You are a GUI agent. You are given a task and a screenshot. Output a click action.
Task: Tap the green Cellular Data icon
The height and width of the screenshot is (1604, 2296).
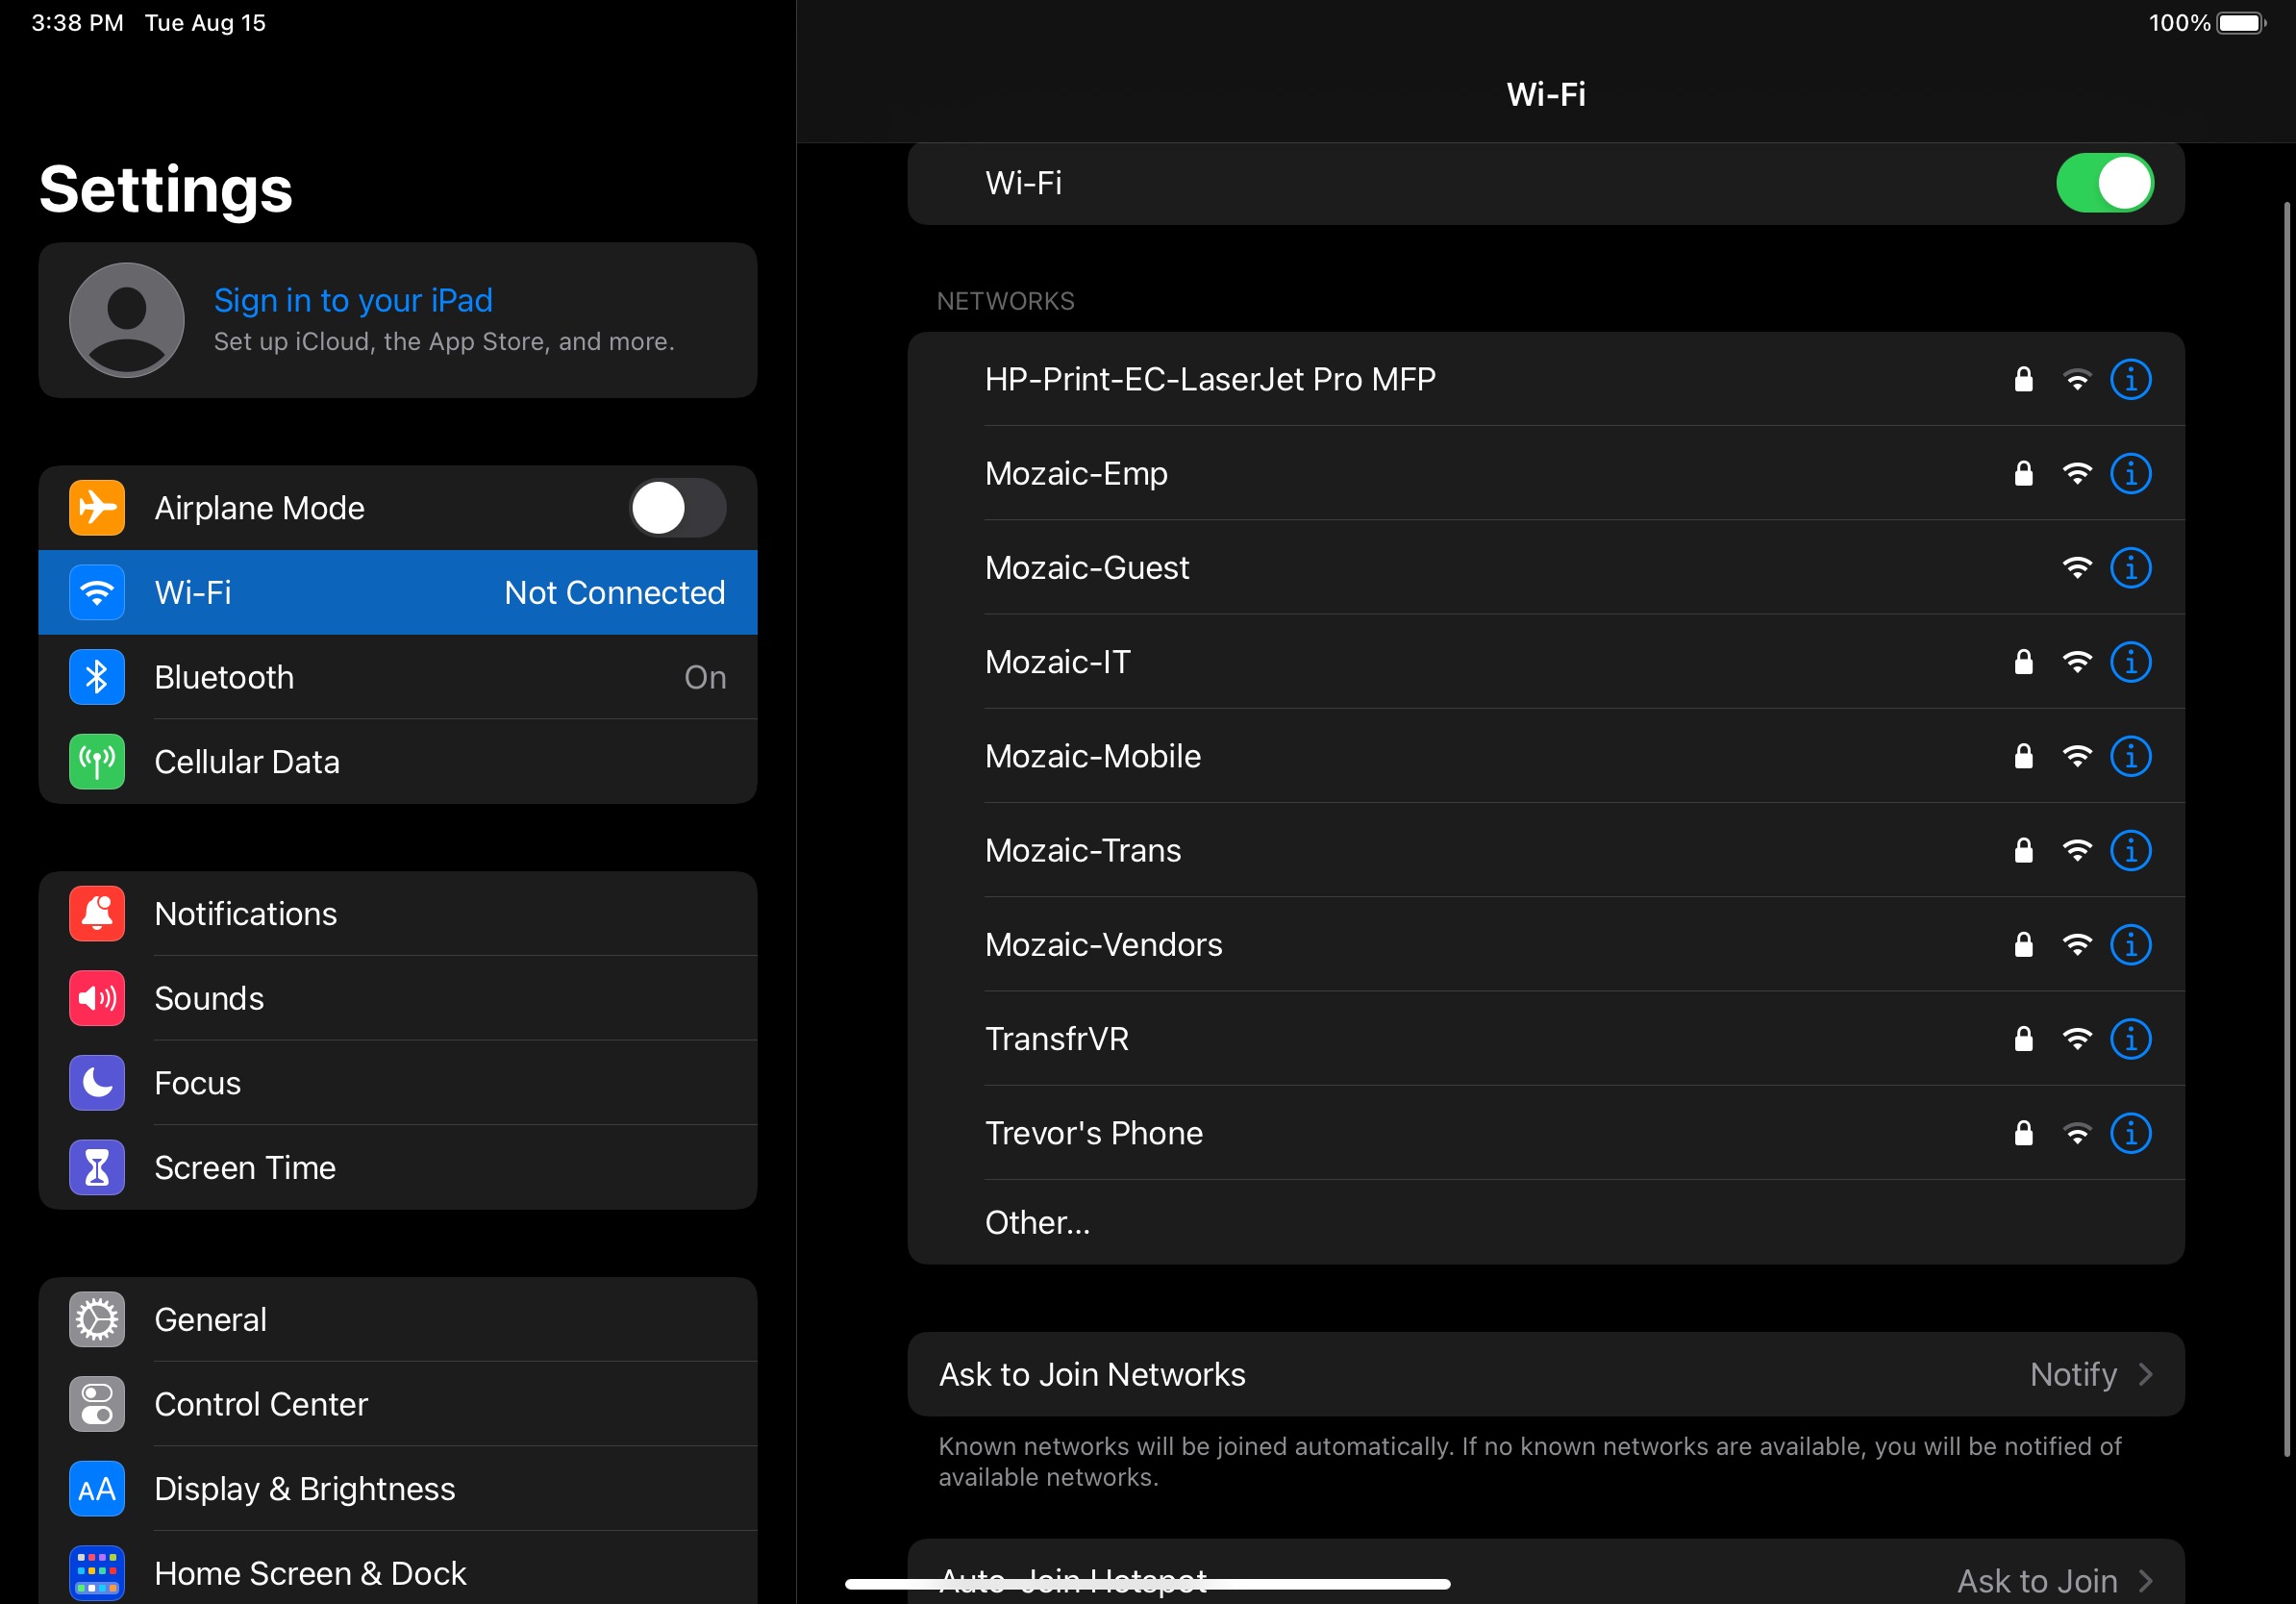[x=97, y=762]
